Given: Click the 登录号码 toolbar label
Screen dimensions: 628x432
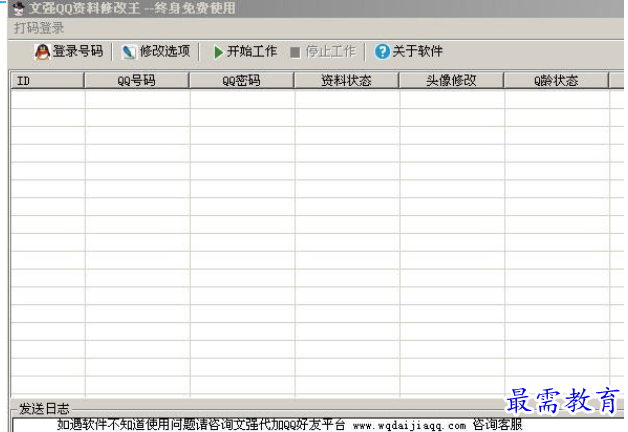Looking at the screenshot, I should pyautogui.click(x=78, y=51).
